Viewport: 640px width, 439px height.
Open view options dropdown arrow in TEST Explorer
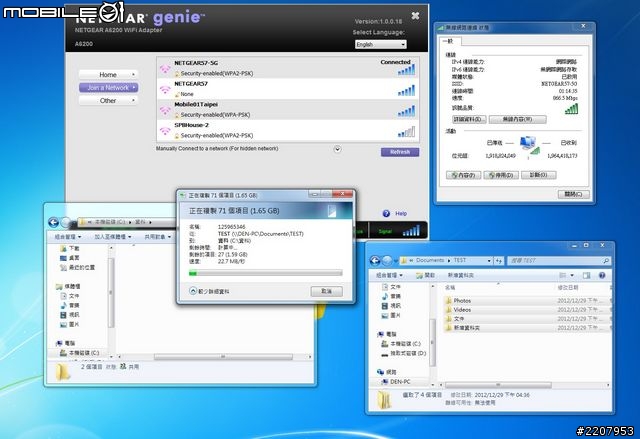pos(572,275)
